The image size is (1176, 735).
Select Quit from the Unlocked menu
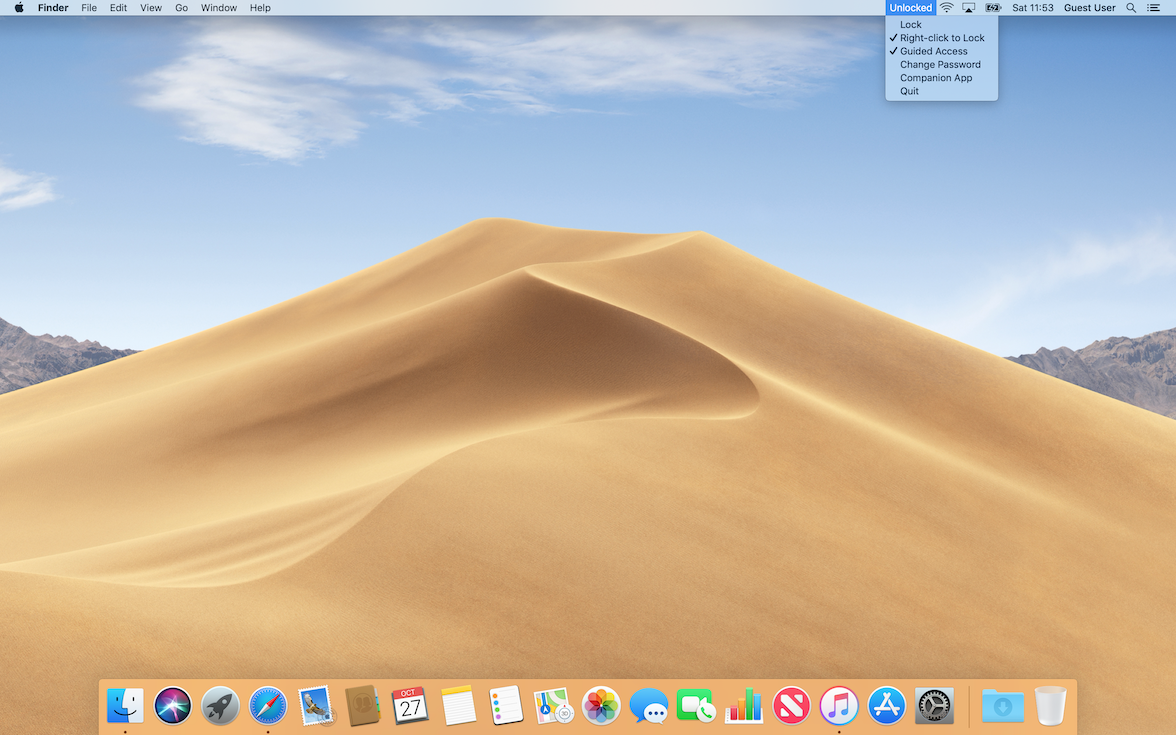point(909,91)
